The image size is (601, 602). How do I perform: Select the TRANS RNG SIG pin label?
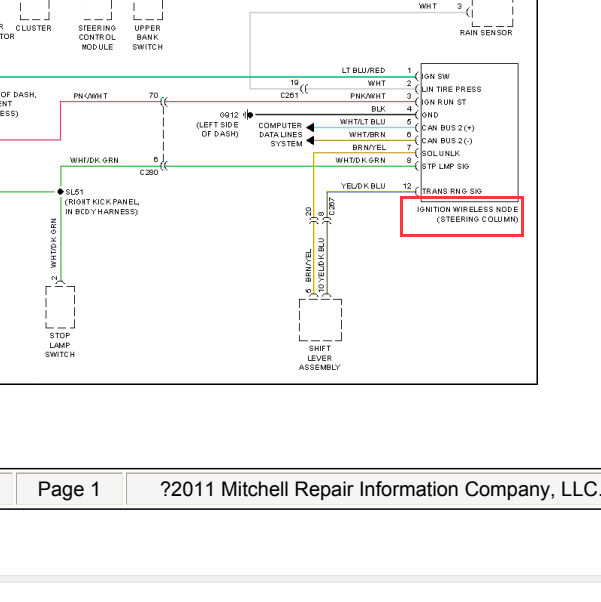[452, 191]
